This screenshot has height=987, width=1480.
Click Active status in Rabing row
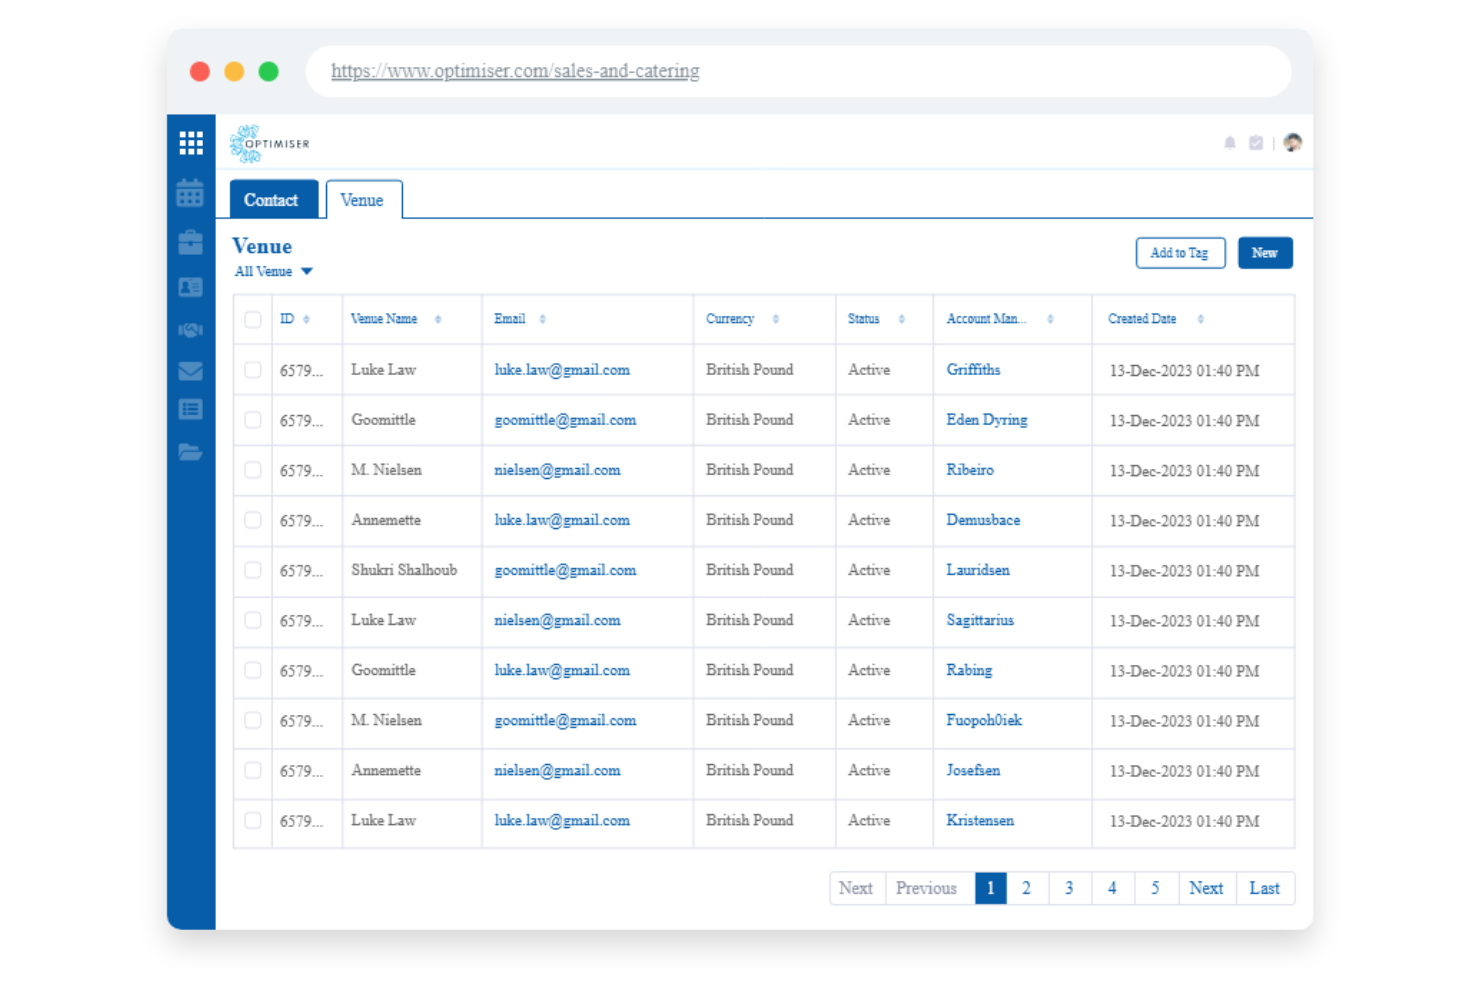(869, 670)
